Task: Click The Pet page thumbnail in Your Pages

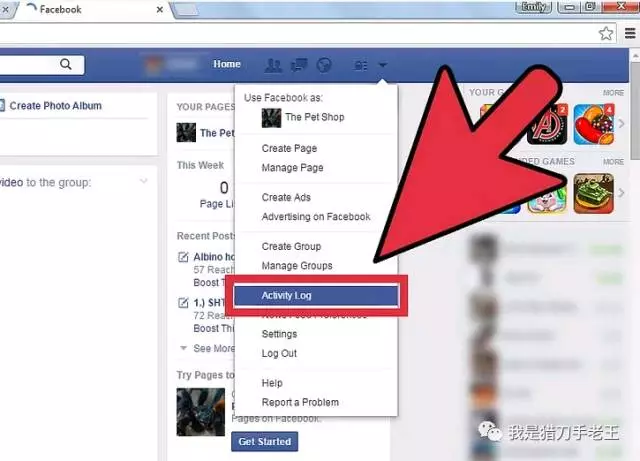Action: point(186,133)
